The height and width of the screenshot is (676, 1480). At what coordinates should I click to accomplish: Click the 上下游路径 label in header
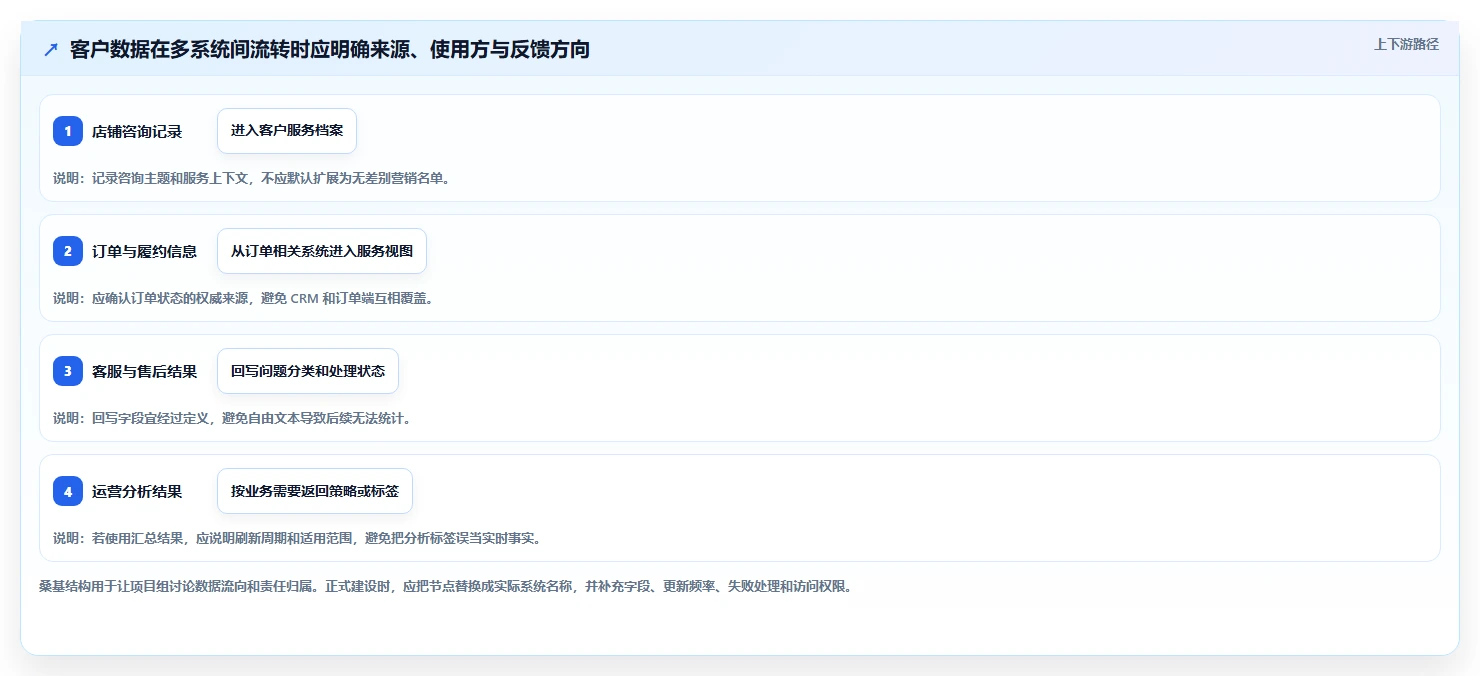1406,44
